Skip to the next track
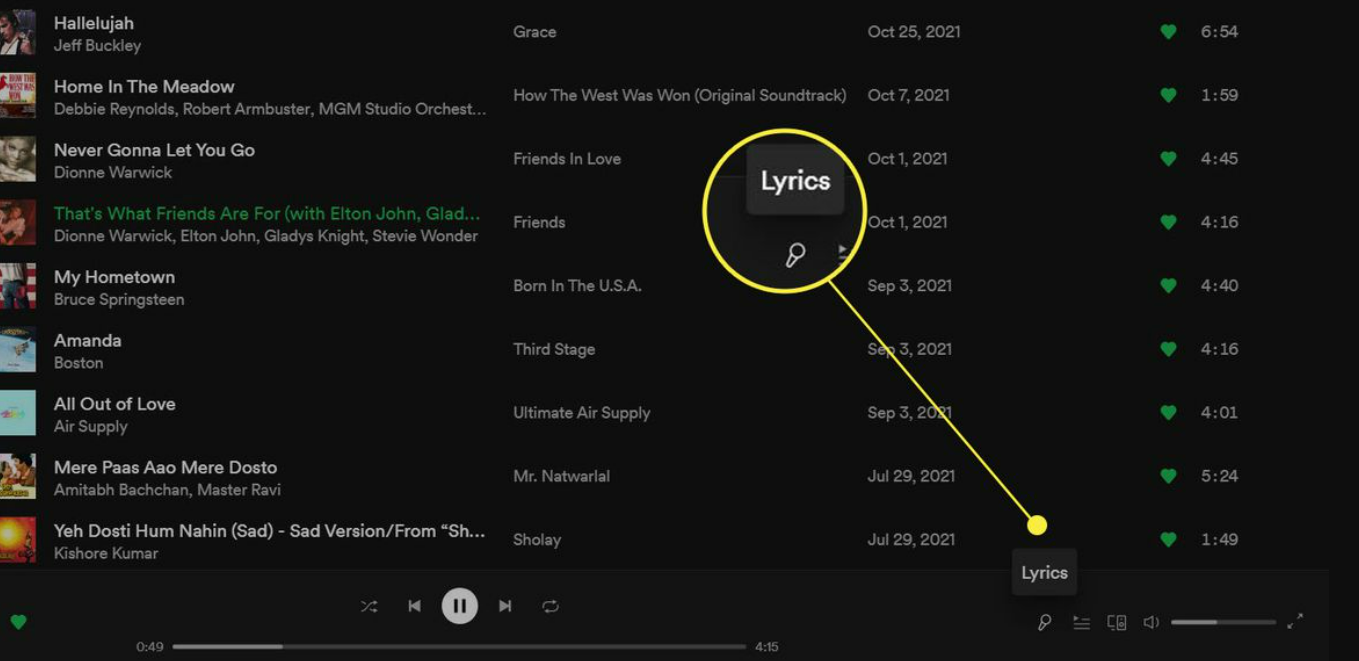The image size is (1359, 661). click(505, 605)
